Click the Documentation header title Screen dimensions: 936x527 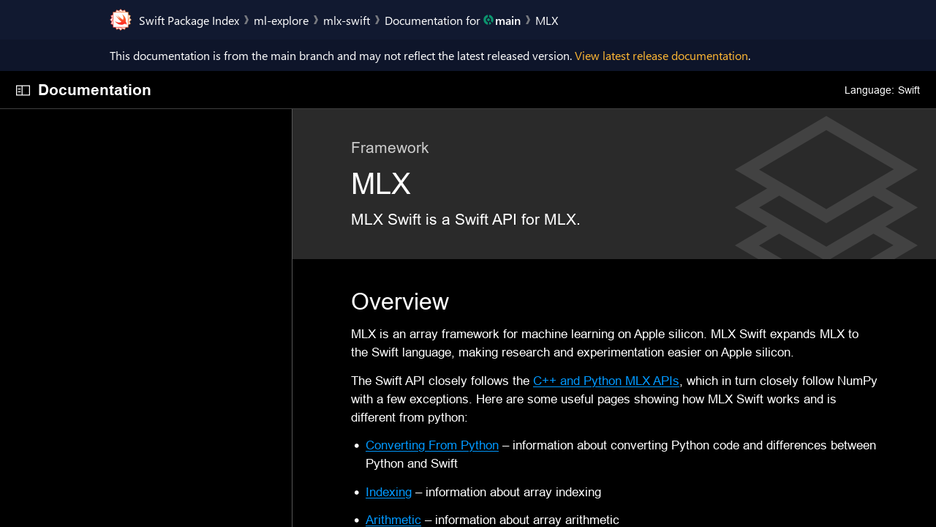coord(94,90)
